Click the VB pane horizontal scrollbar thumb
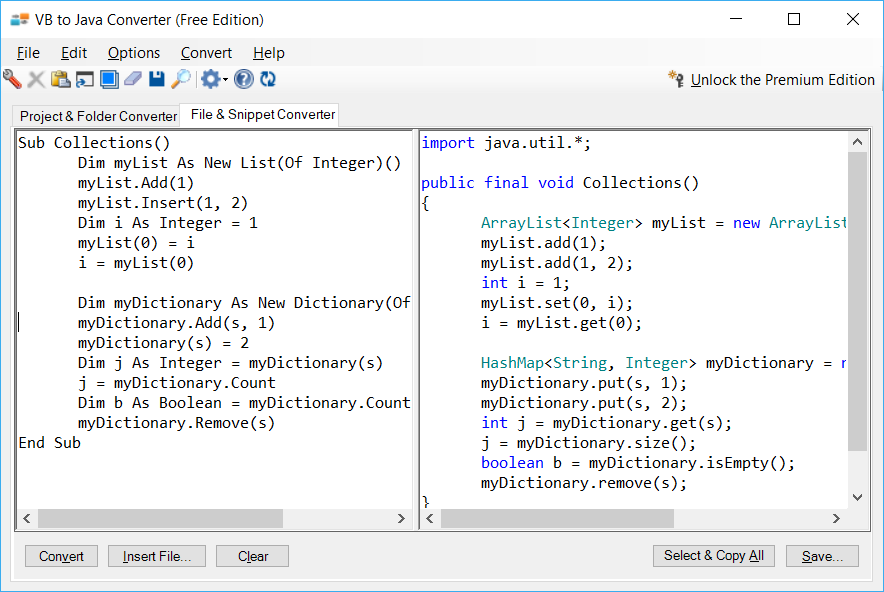This screenshot has width=884, height=592. [160, 518]
